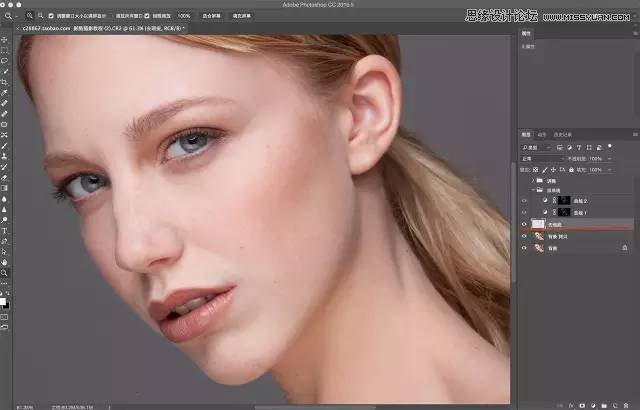
Task: Select the Move tool
Action: [x=5, y=39]
